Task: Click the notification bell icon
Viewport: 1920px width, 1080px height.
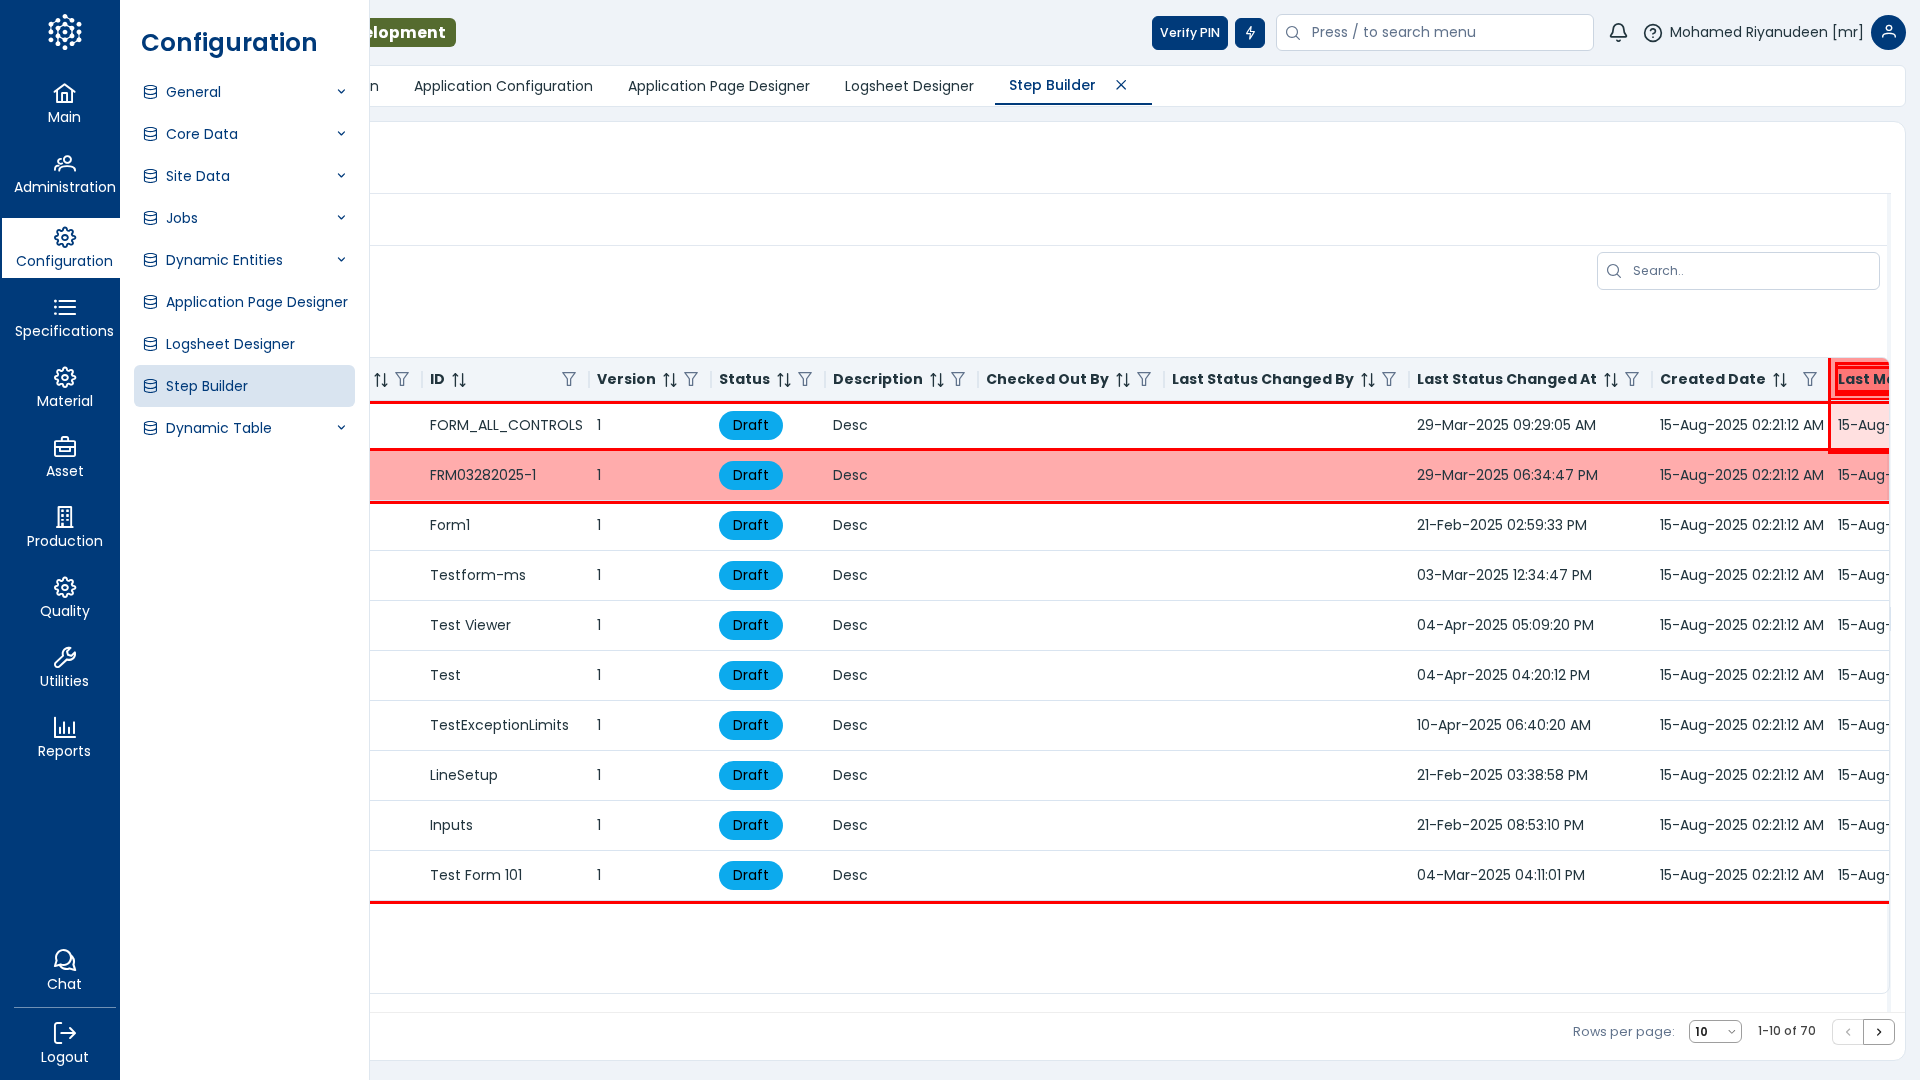Action: point(1618,33)
